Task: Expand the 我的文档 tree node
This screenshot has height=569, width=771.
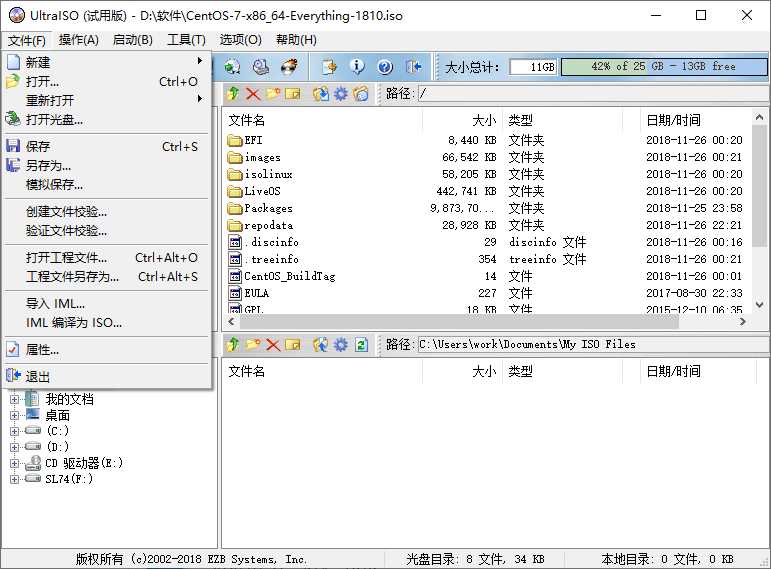Action: point(14,399)
